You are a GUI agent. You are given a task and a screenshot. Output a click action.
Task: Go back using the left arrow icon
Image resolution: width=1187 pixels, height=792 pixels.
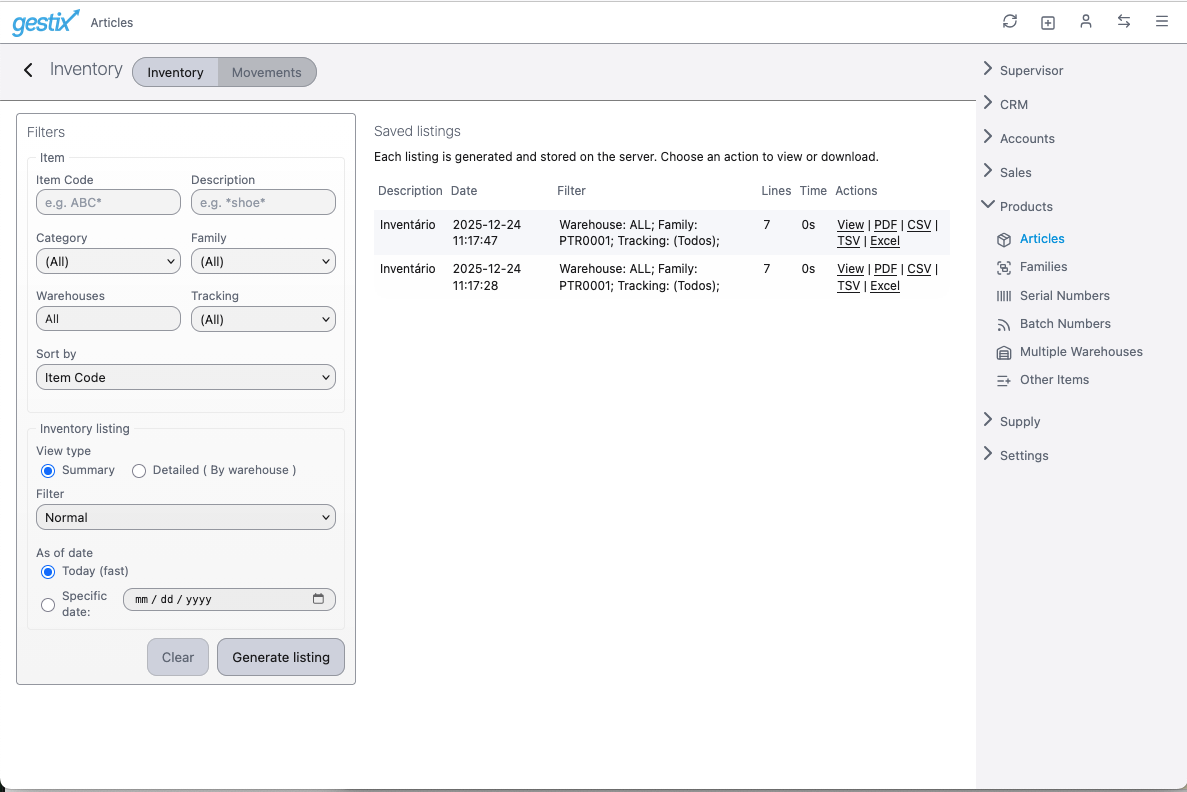click(x=28, y=70)
